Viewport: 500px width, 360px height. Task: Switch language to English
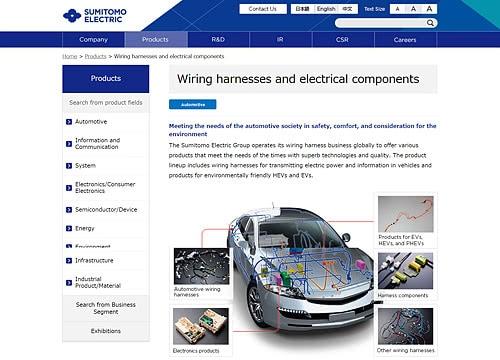pos(326,9)
